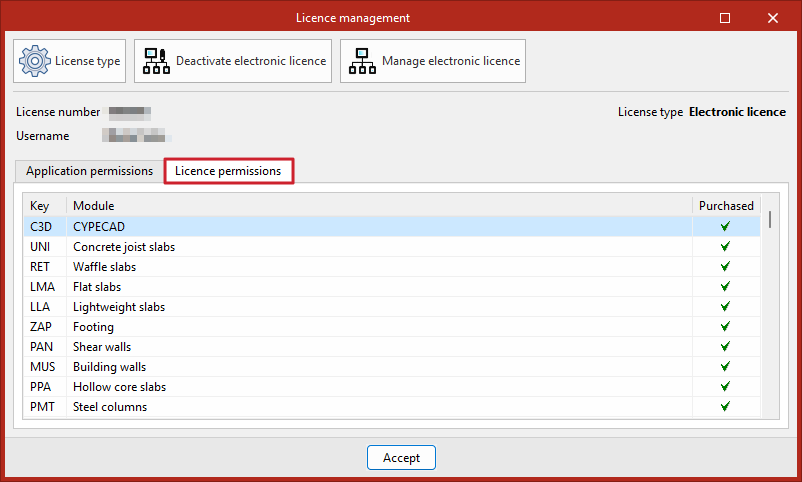Confirm with the Accept button

coord(401,457)
